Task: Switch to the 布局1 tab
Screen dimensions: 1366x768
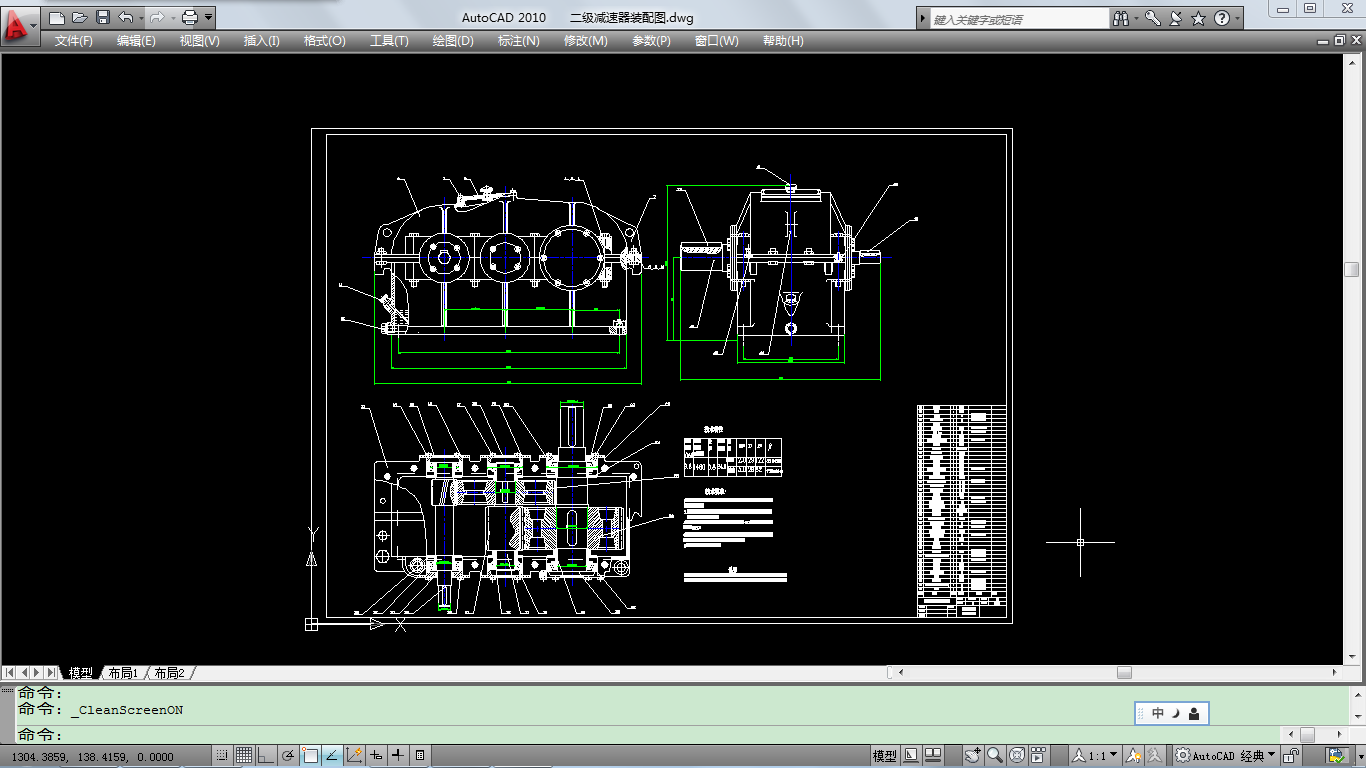Action: pos(122,673)
